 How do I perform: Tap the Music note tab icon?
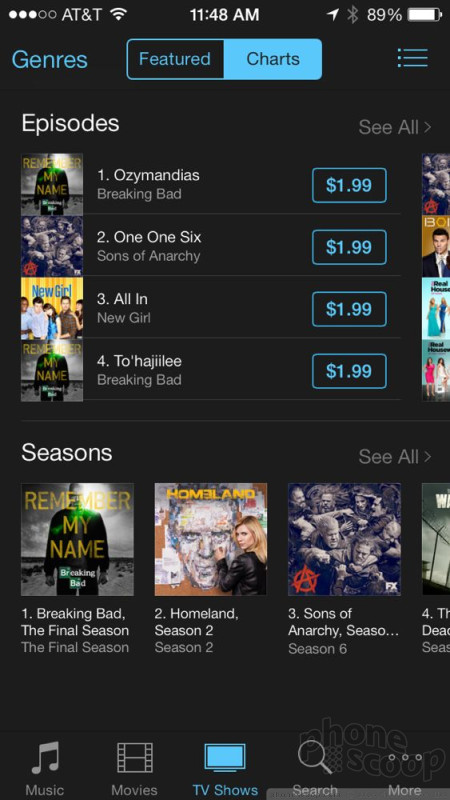coord(45,757)
